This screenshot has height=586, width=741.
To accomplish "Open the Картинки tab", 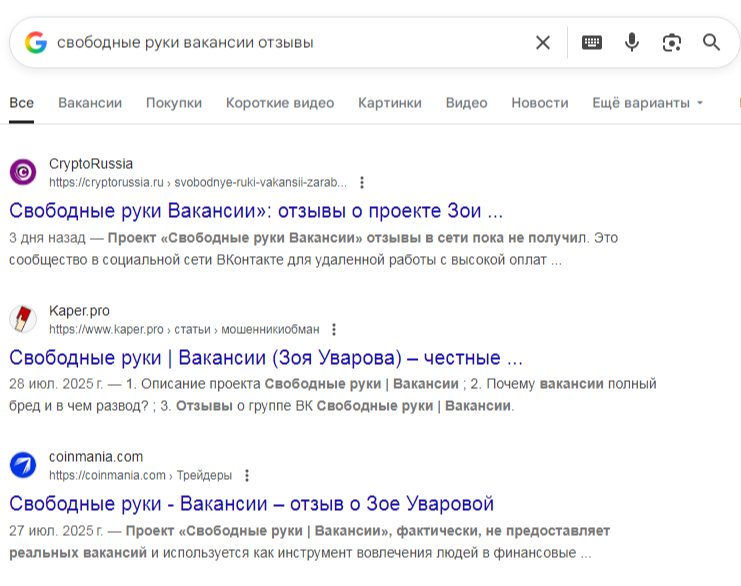I will pos(390,103).
